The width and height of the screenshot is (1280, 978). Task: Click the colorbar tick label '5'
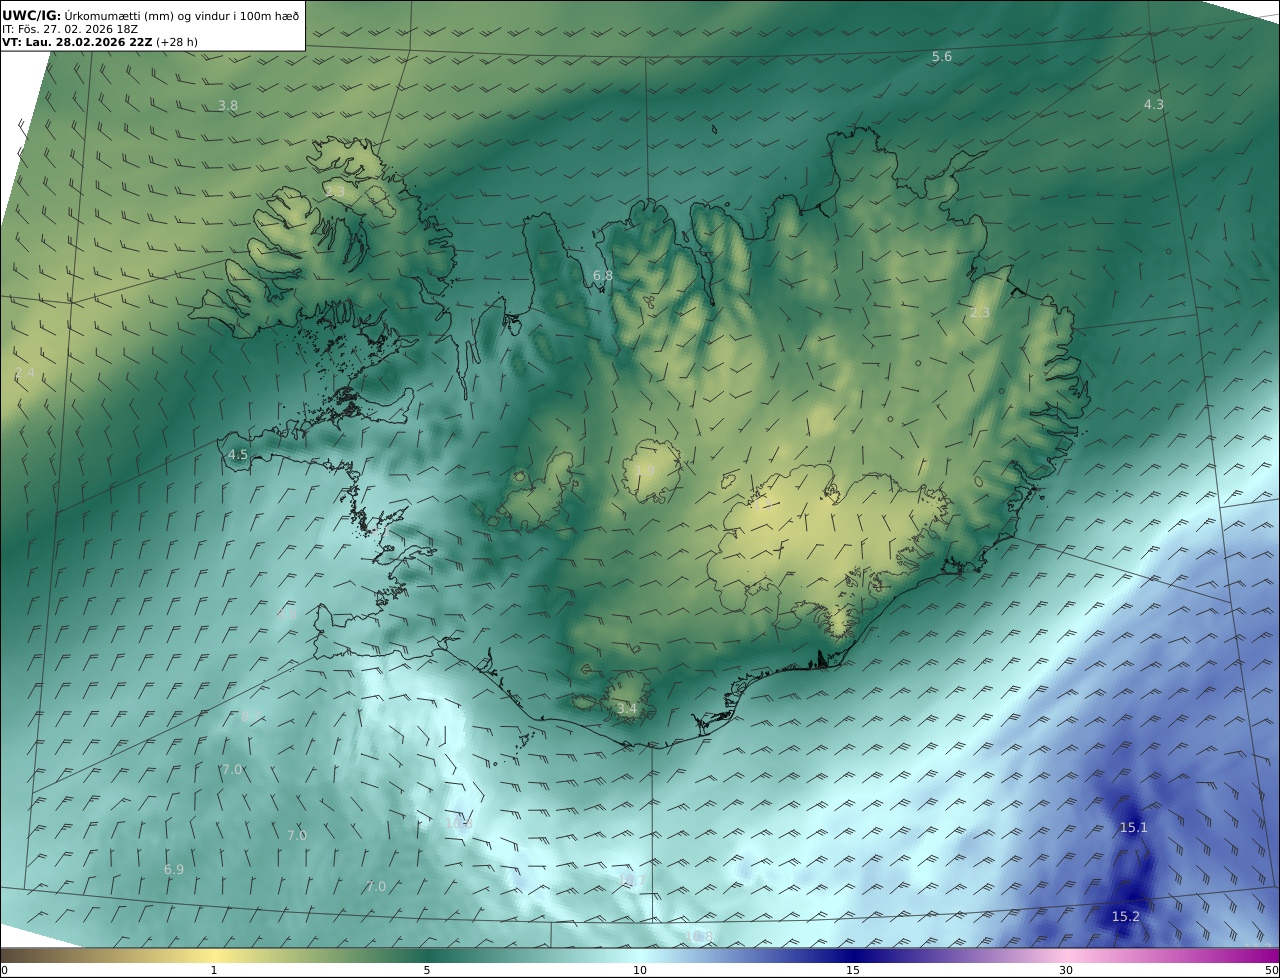[x=427, y=970]
